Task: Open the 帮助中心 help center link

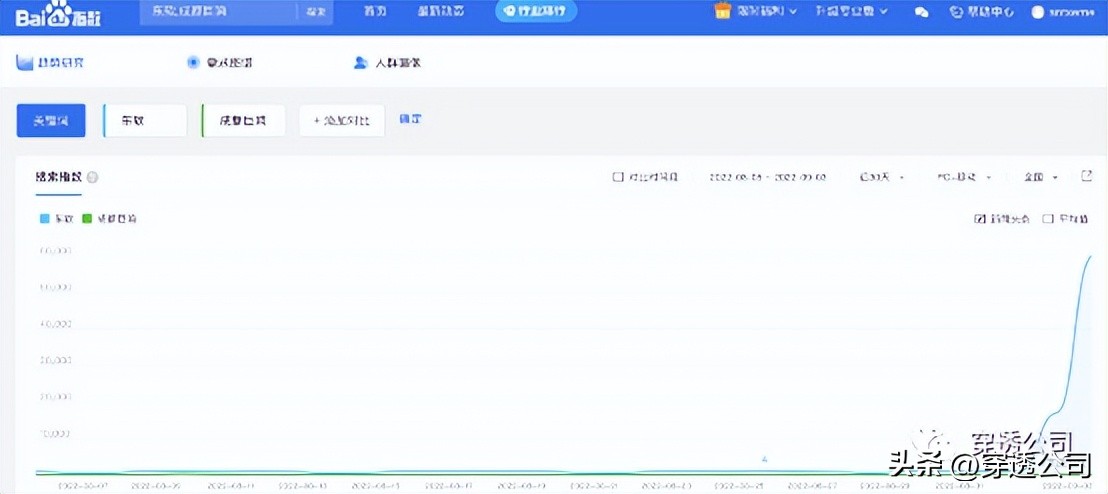Action: tap(983, 12)
